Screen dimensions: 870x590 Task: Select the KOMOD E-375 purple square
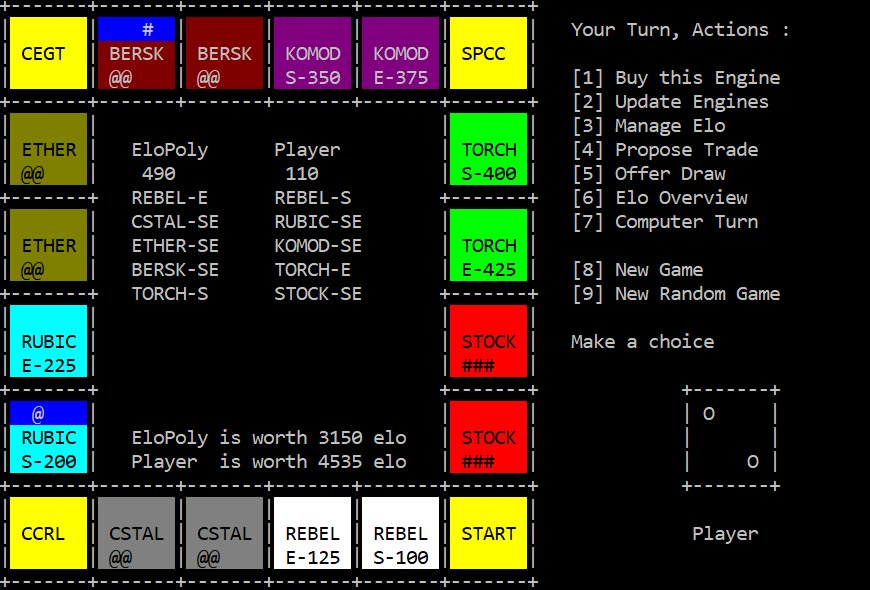(x=401, y=53)
